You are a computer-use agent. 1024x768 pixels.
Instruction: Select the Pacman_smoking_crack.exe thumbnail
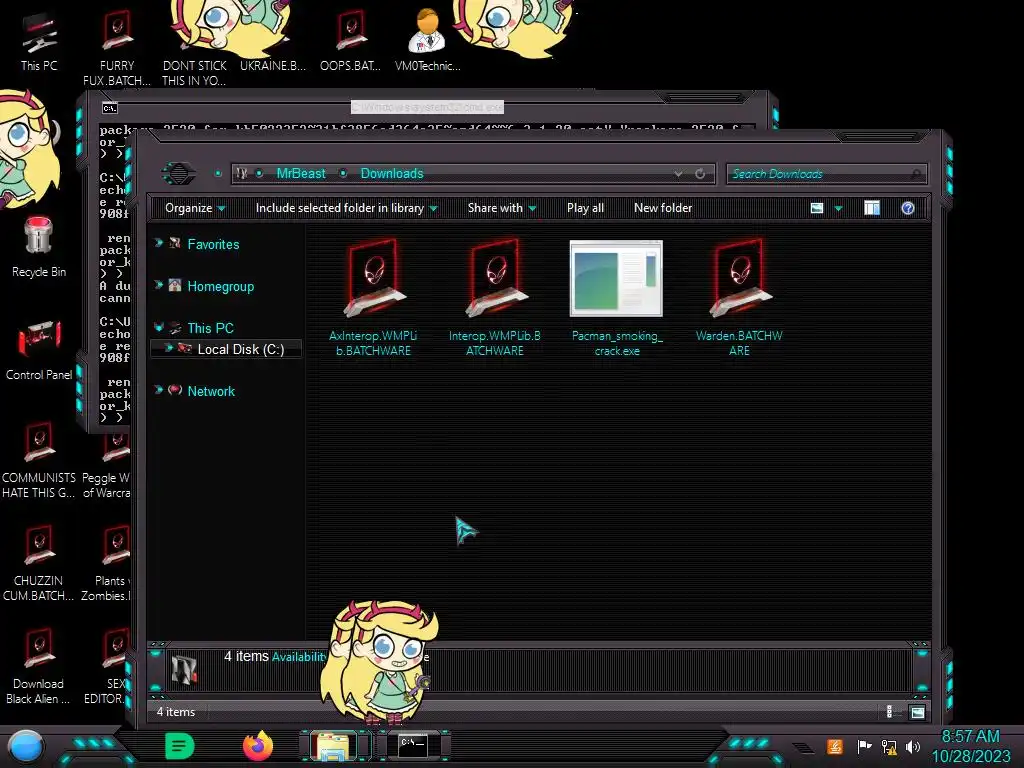click(x=616, y=279)
